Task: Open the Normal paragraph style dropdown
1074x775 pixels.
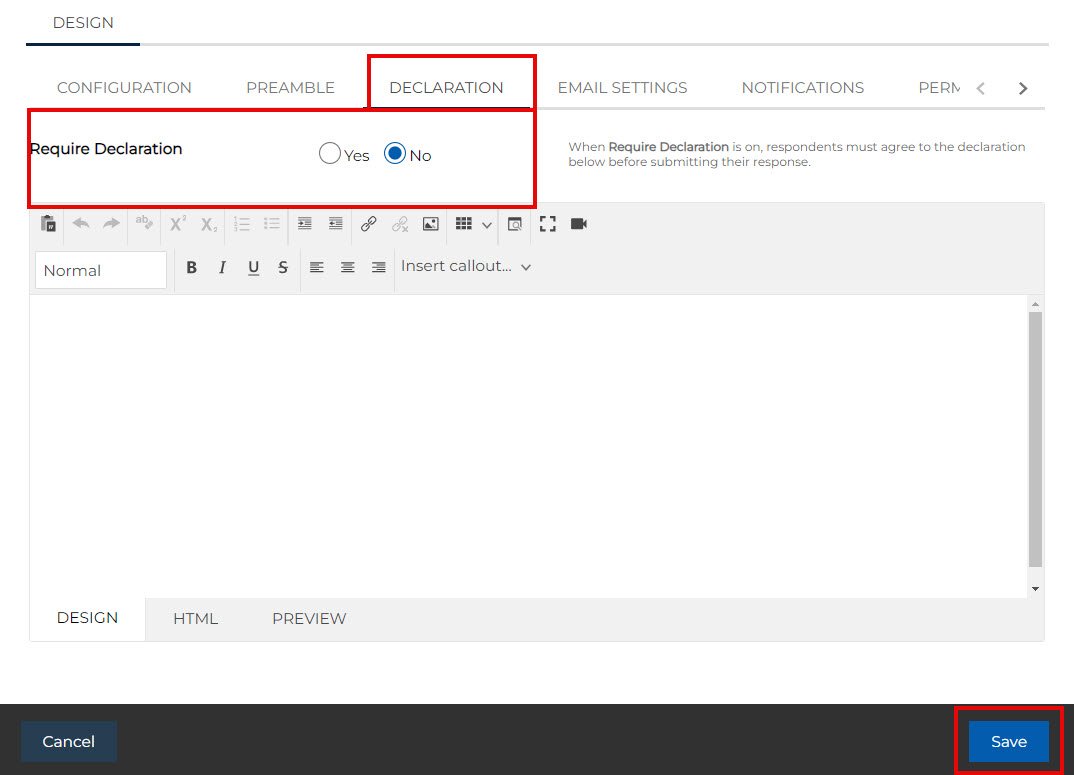Action: tap(100, 270)
